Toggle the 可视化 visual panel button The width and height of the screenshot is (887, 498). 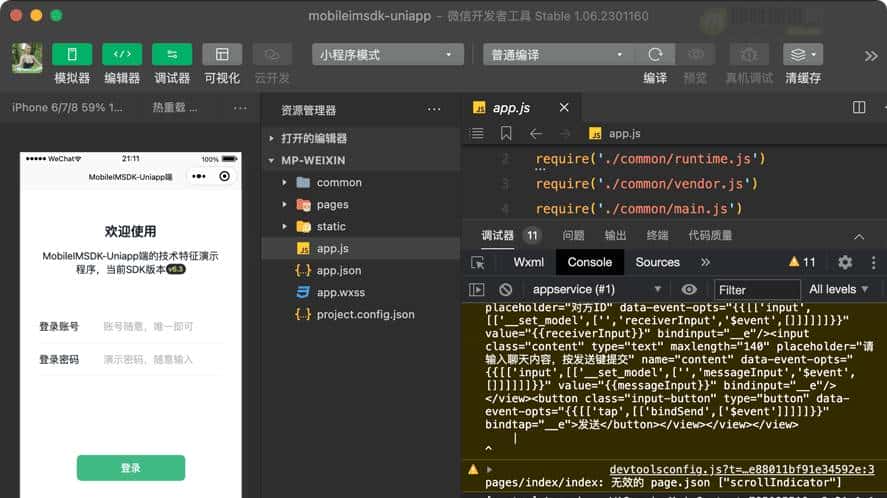click(x=222, y=55)
